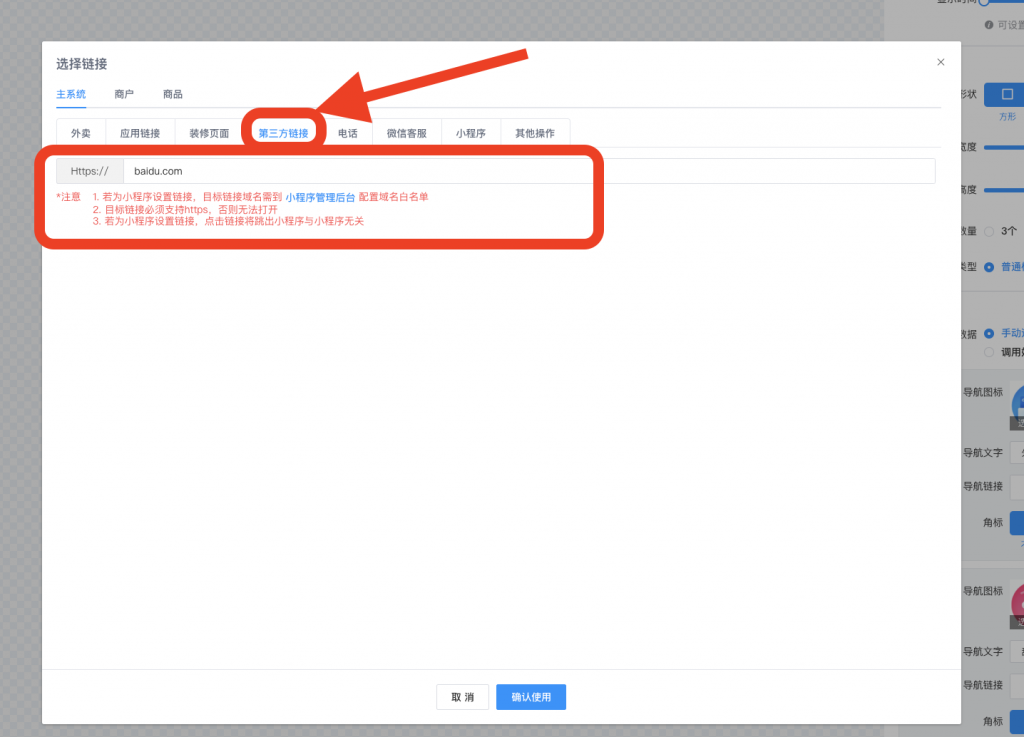Close the 选择链接 dialog with the X
This screenshot has height=737, width=1024.
click(x=940, y=62)
